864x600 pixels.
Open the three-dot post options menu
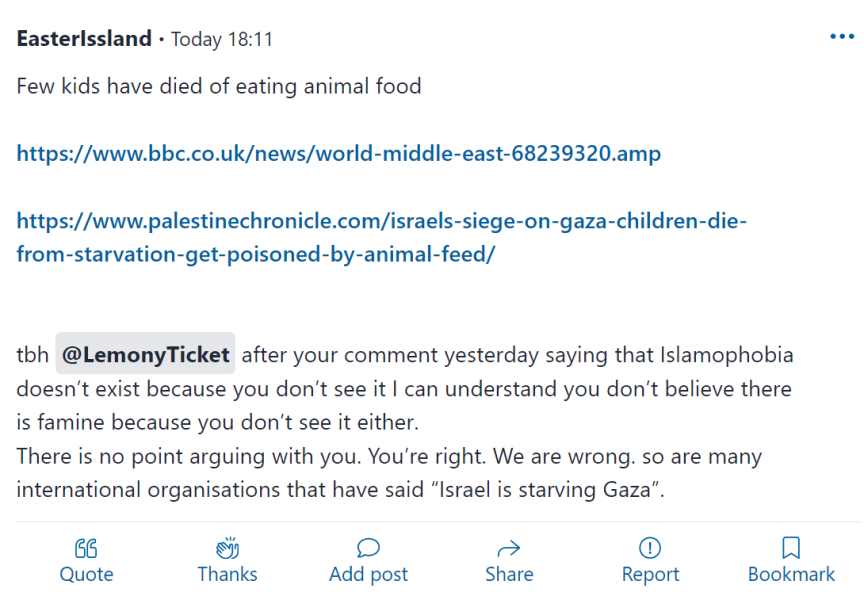point(842,38)
